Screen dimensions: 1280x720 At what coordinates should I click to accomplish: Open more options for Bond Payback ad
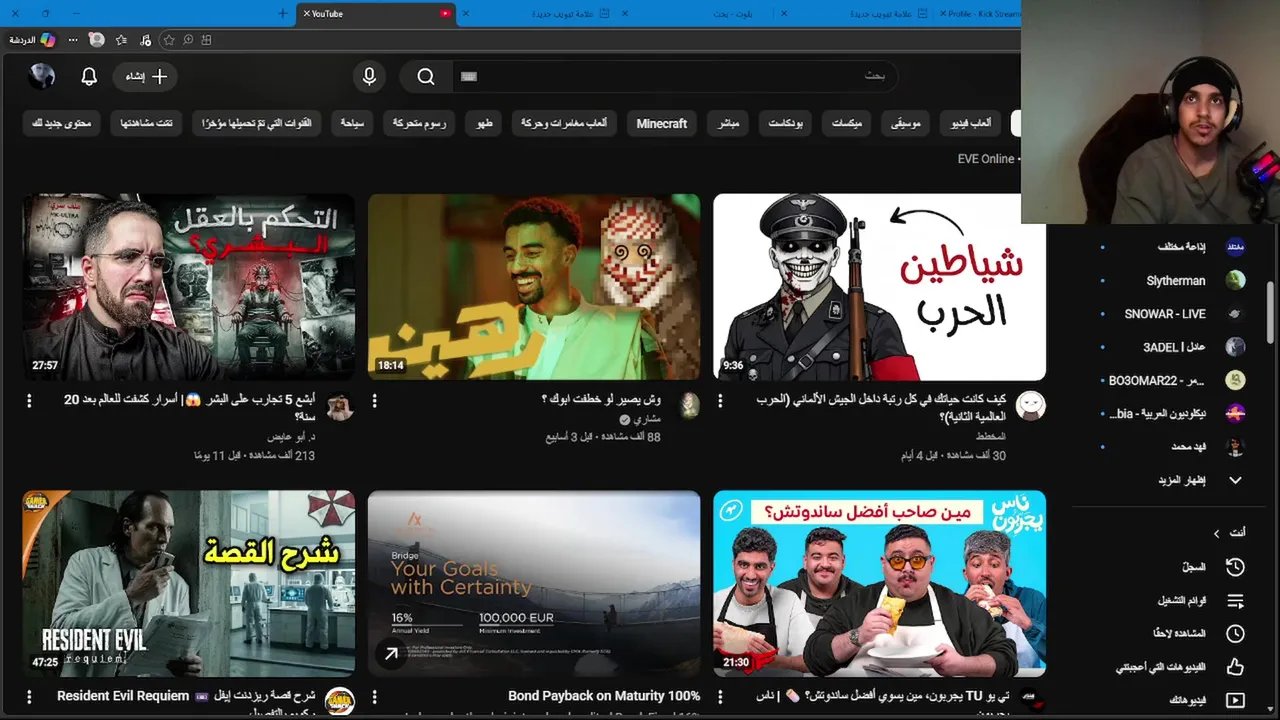pyautogui.click(x=374, y=696)
